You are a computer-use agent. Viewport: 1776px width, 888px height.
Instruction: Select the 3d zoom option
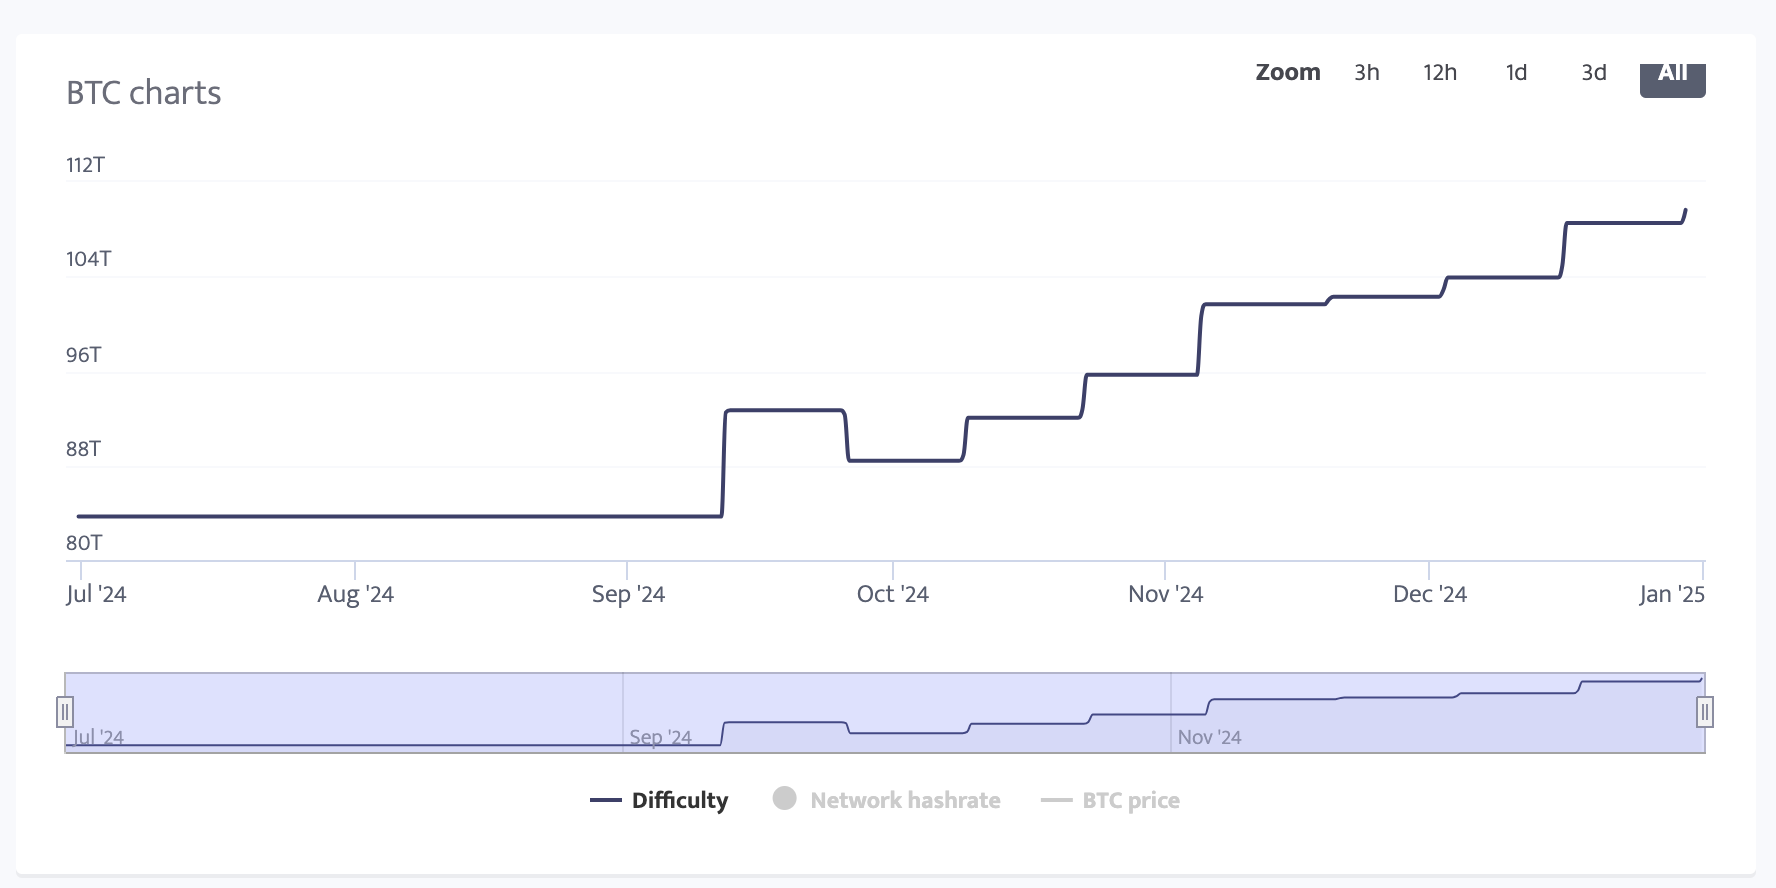(1594, 73)
